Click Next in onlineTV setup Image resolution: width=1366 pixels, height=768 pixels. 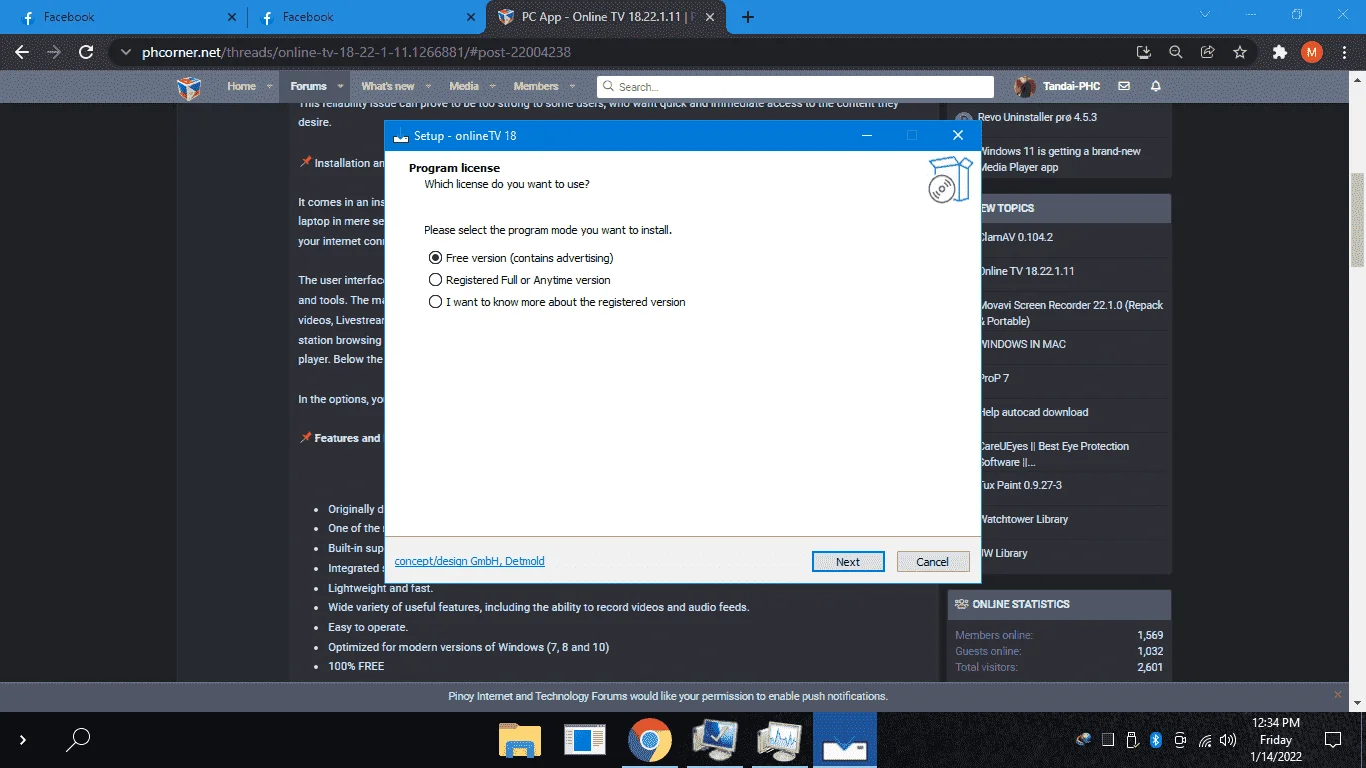point(848,562)
